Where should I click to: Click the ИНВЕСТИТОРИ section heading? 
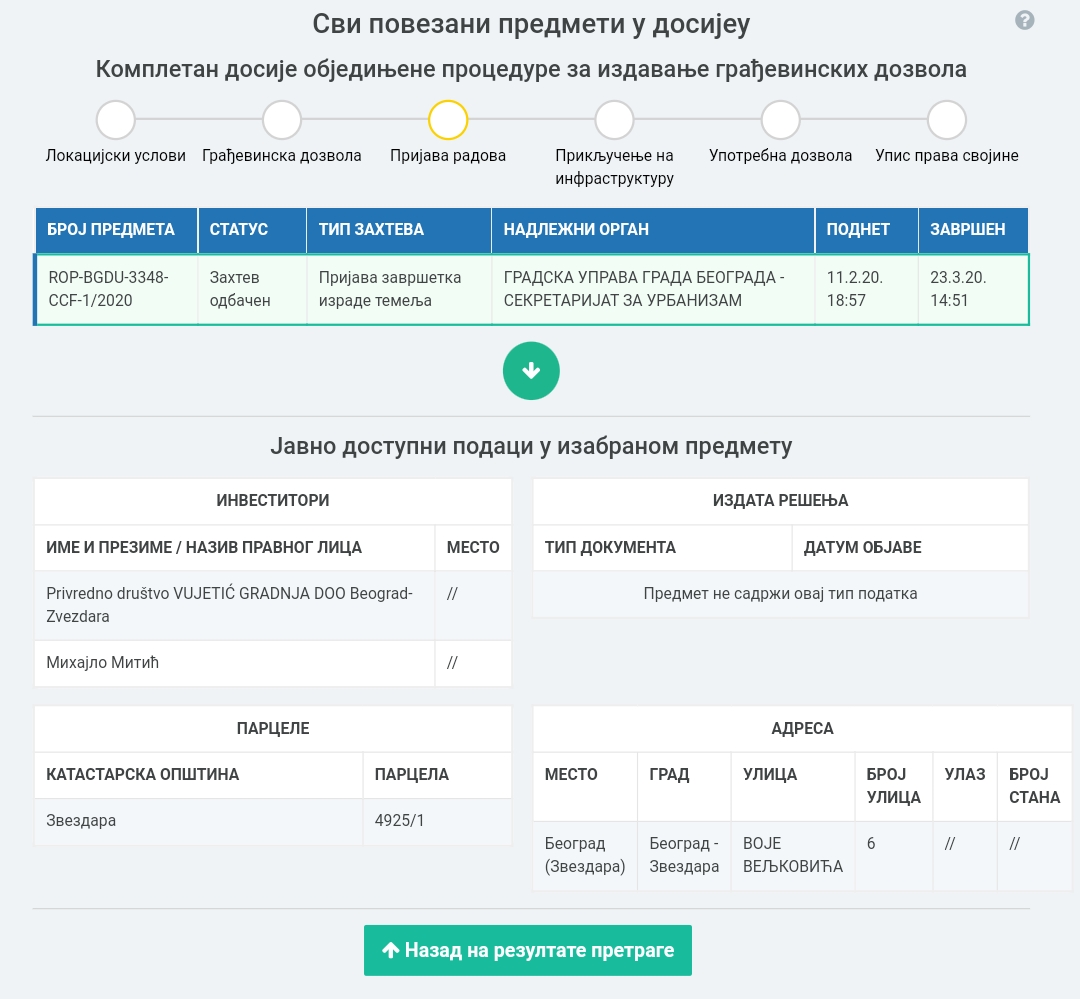pyautogui.click(x=273, y=500)
